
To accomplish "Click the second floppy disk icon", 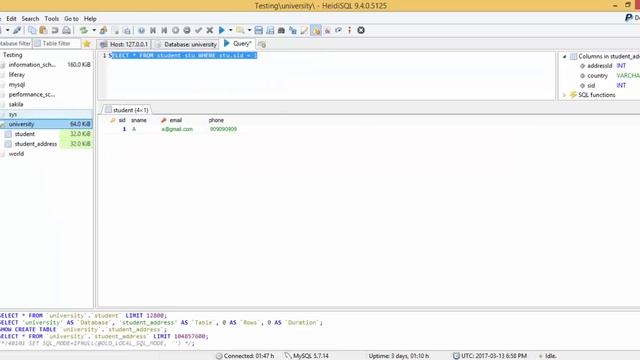I will click(270, 30).
